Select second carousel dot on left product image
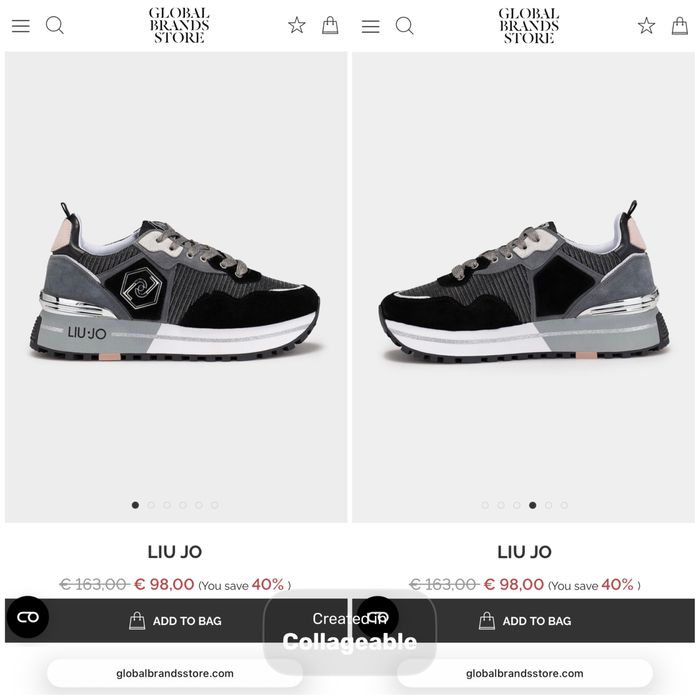This screenshot has width=700, height=700. [151, 505]
